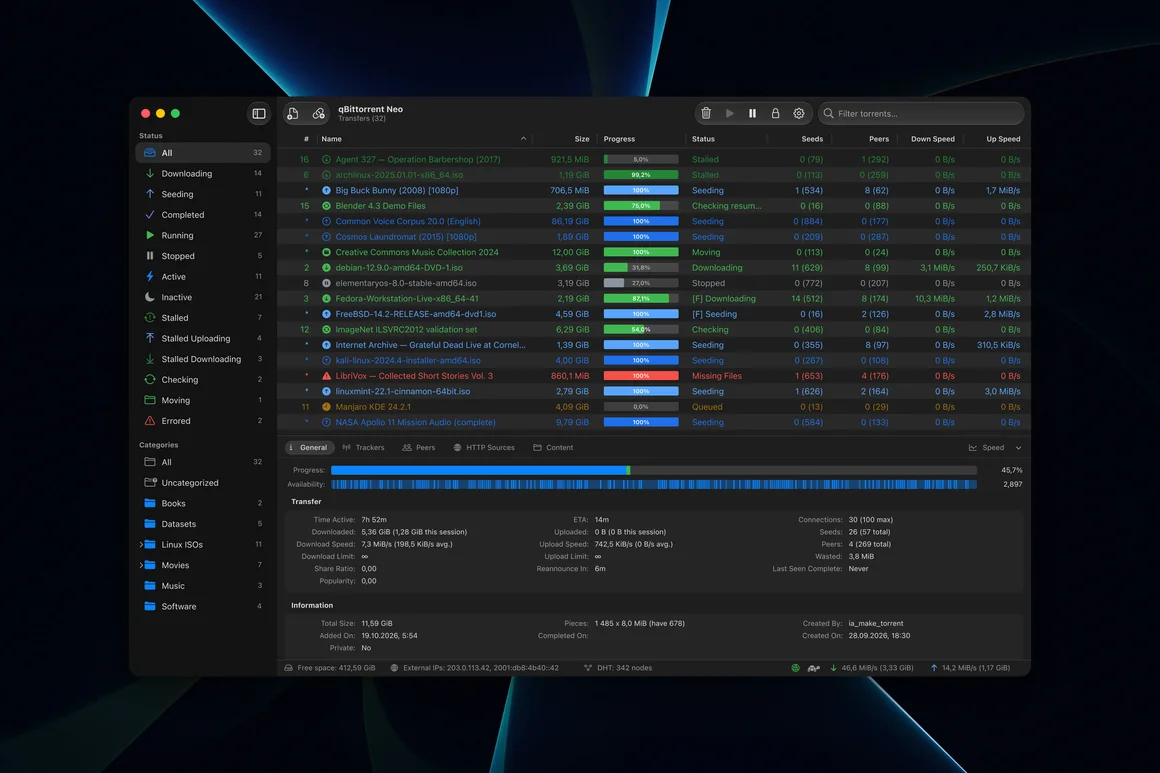
Task: Select the All status filter
Action: coord(203,153)
